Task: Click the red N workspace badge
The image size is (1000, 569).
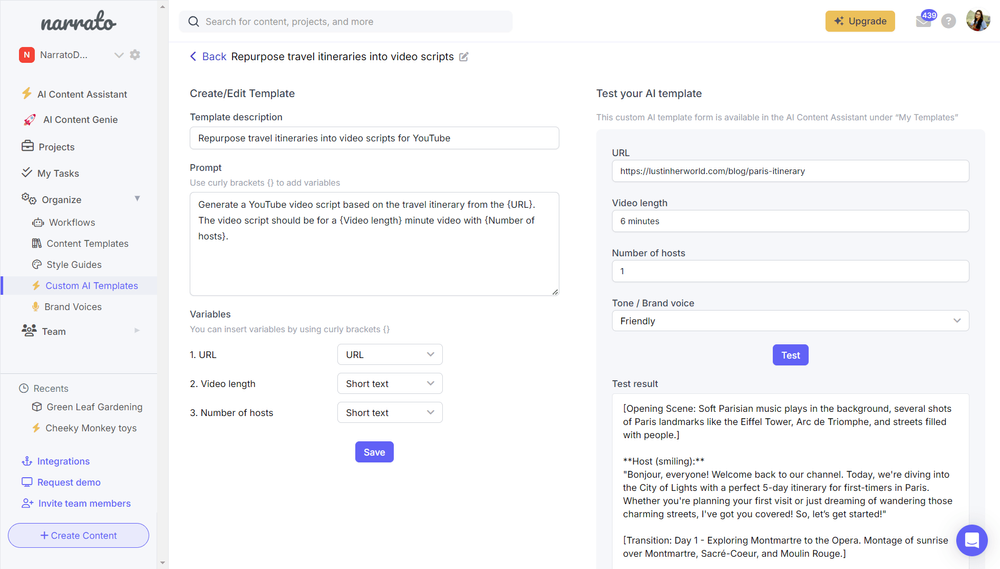Action: pyautogui.click(x=26, y=55)
